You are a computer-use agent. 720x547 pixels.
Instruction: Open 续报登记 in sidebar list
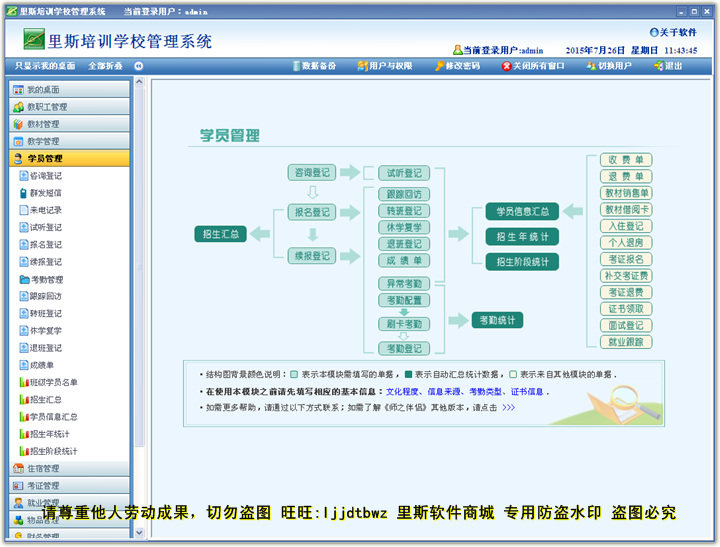point(40,262)
